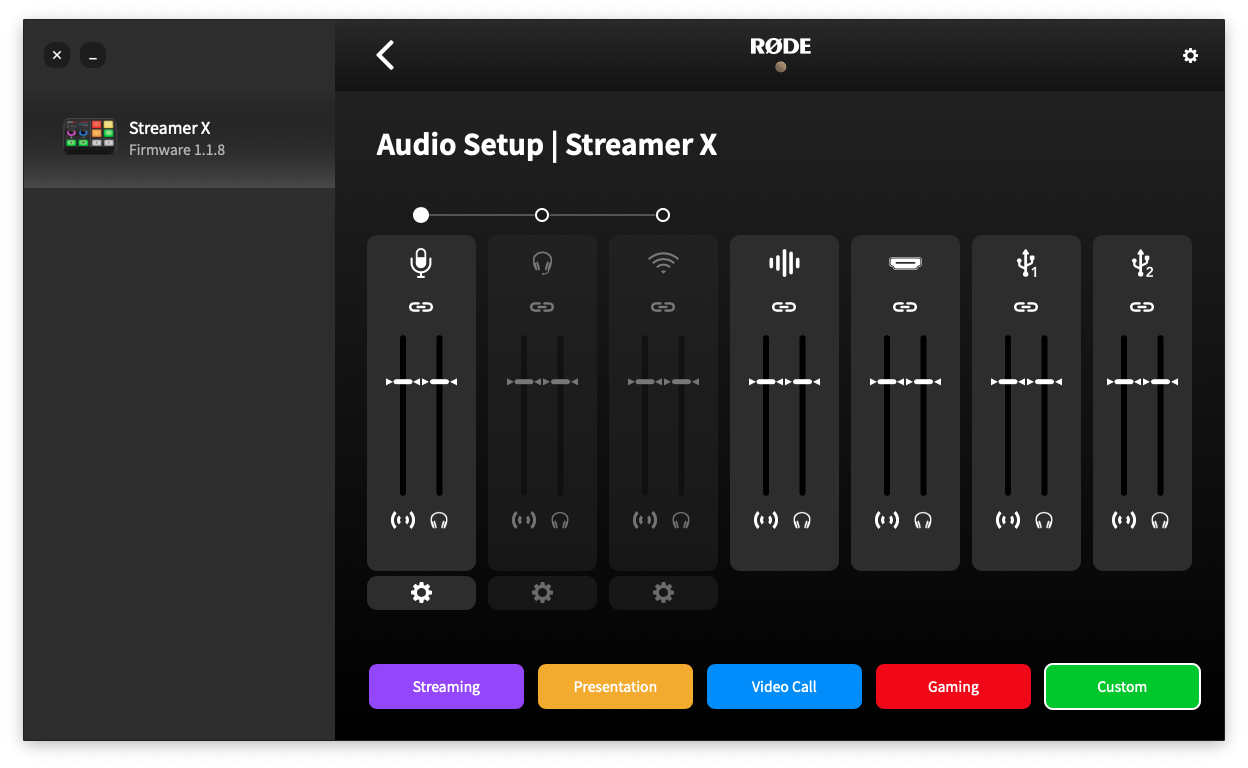Image resolution: width=1248 pixels, height=768 pixels.
Task: Go back using the left chevron arrow
Action: 385,55
